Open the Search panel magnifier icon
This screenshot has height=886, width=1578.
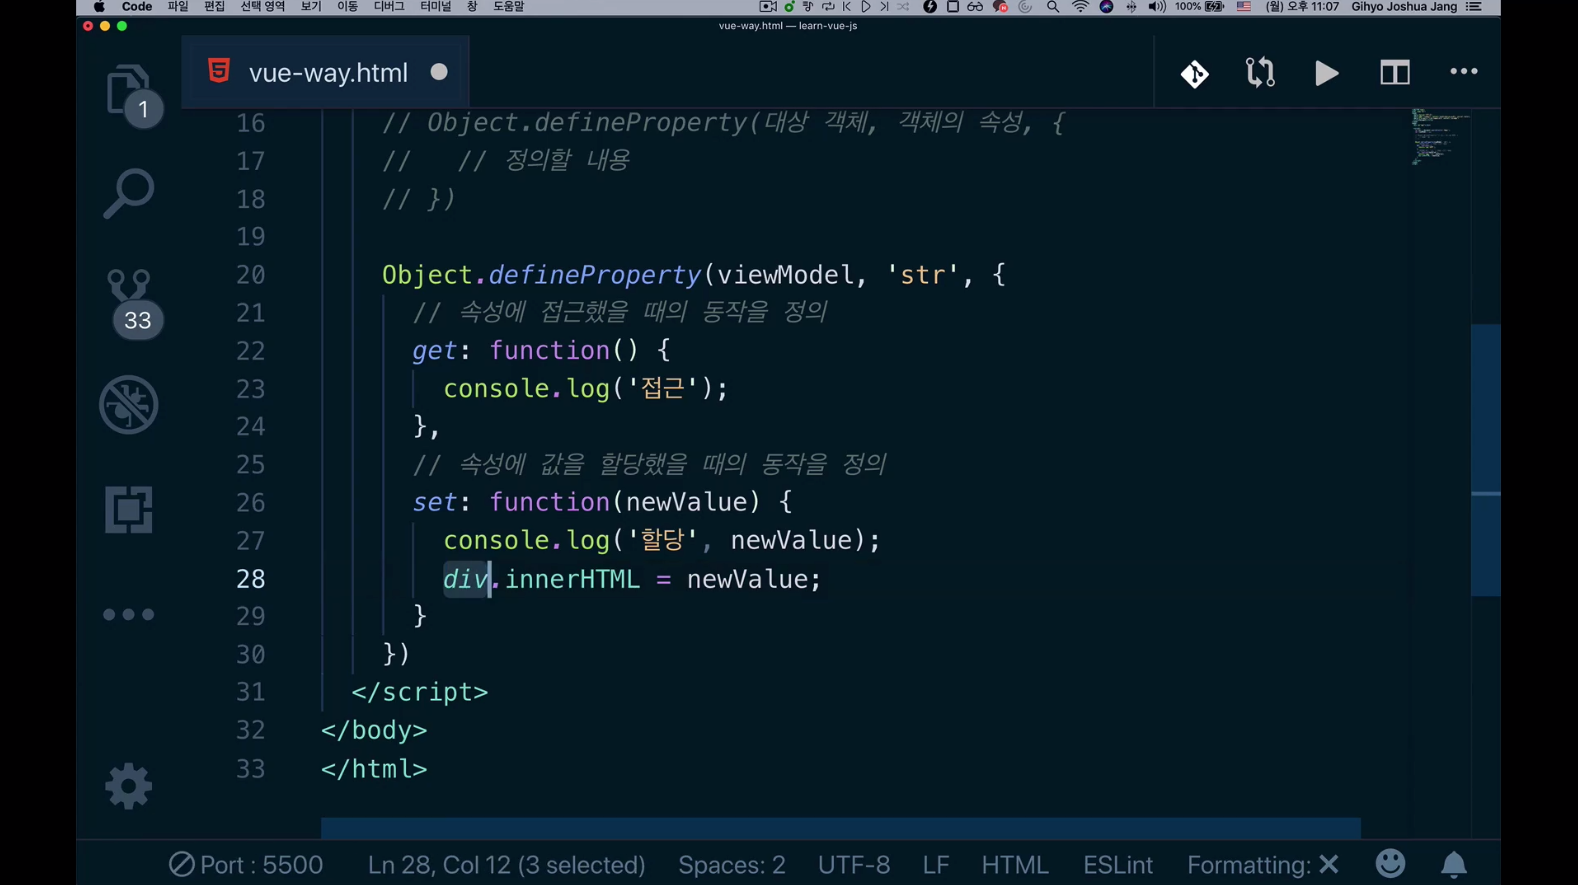click(x=128, y=193)
